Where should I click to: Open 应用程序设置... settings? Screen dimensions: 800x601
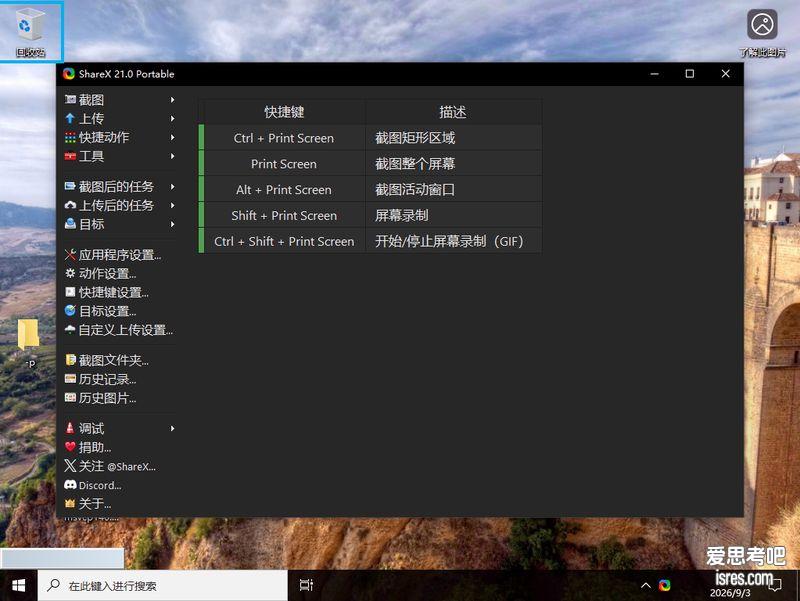pyautogui.click(x=120, y=255)
